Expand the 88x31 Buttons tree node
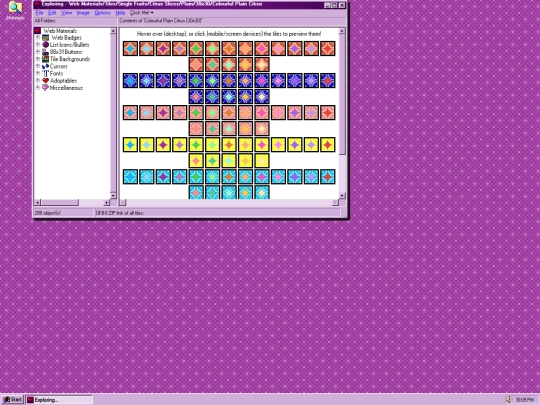The image size is (540, 405). tap(38, 52)
